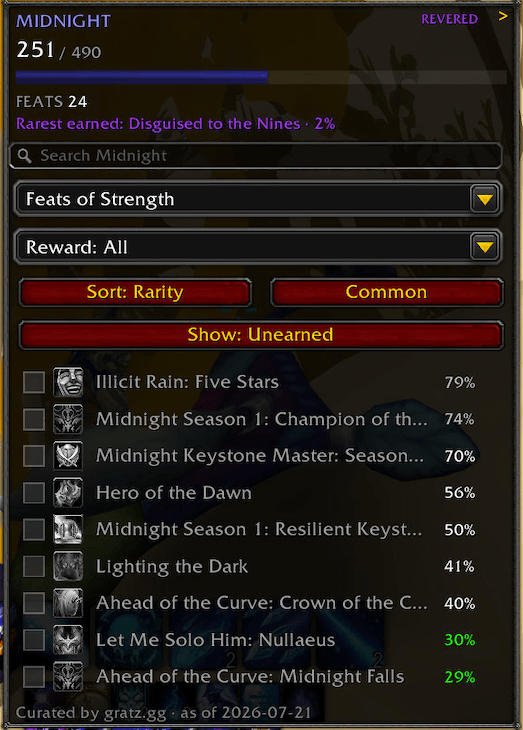Open the Feats of Strength category dropdown

(485, 199)
